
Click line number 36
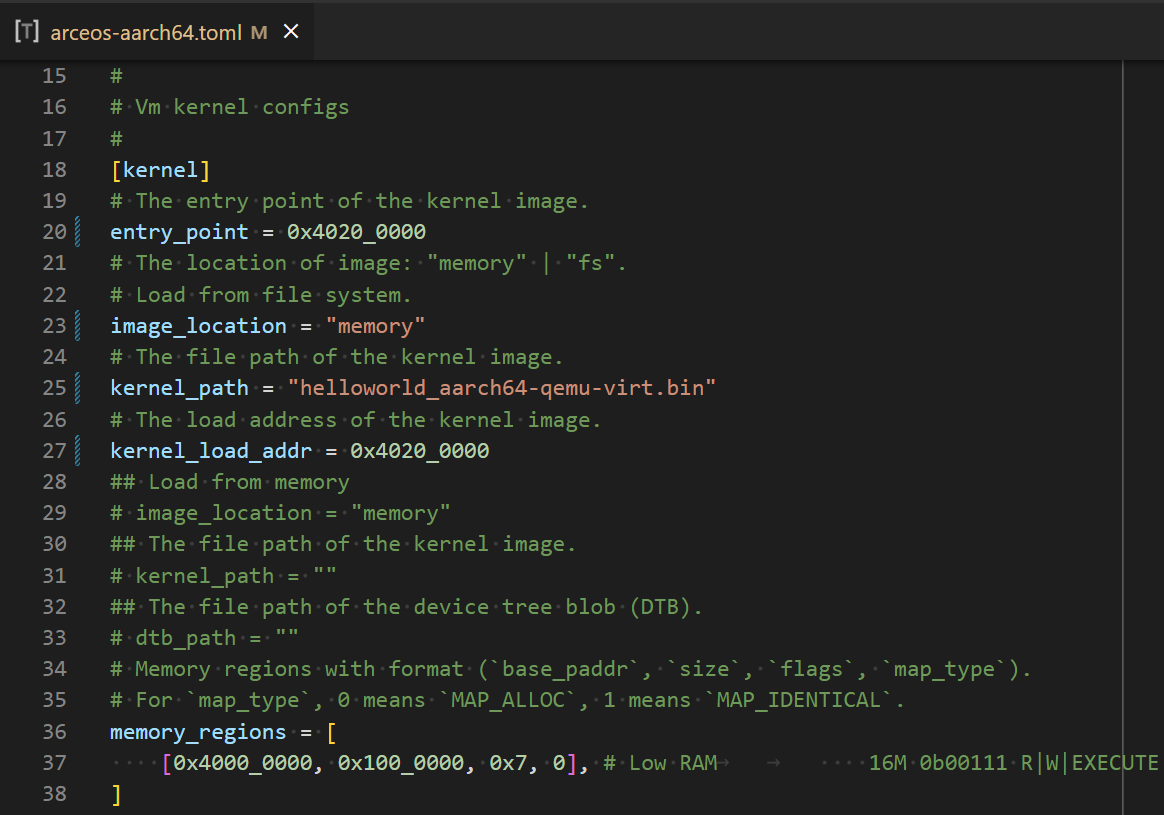coord(54,732)
